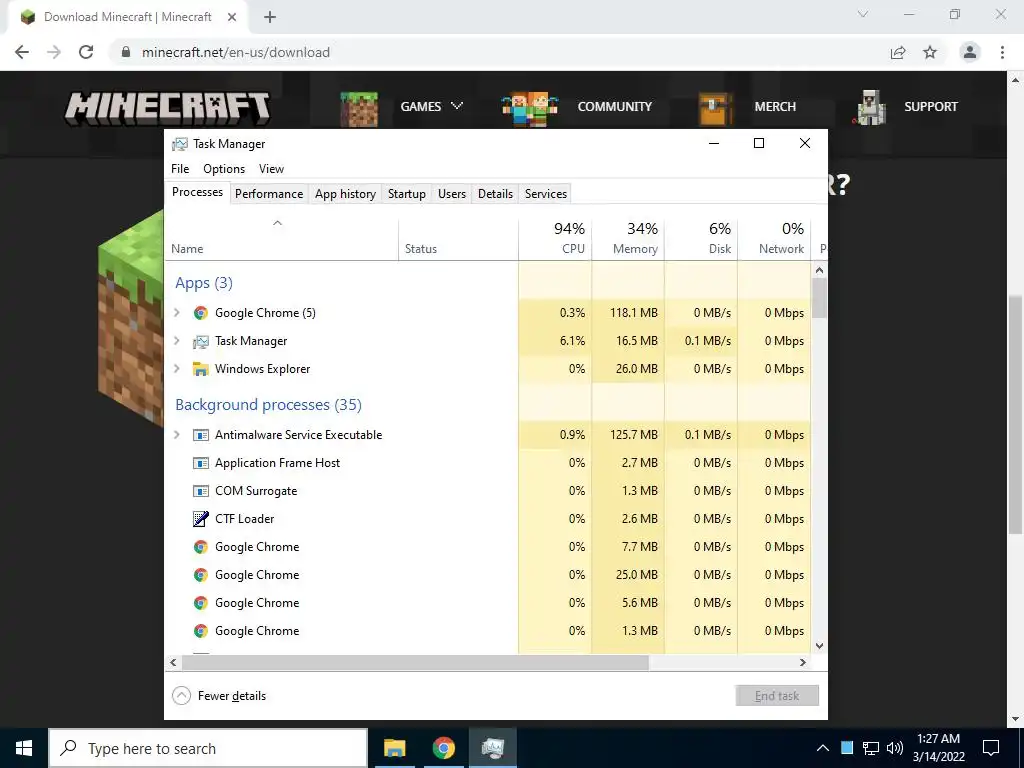Open MERCH link on Minecraft site

(775, 106)
